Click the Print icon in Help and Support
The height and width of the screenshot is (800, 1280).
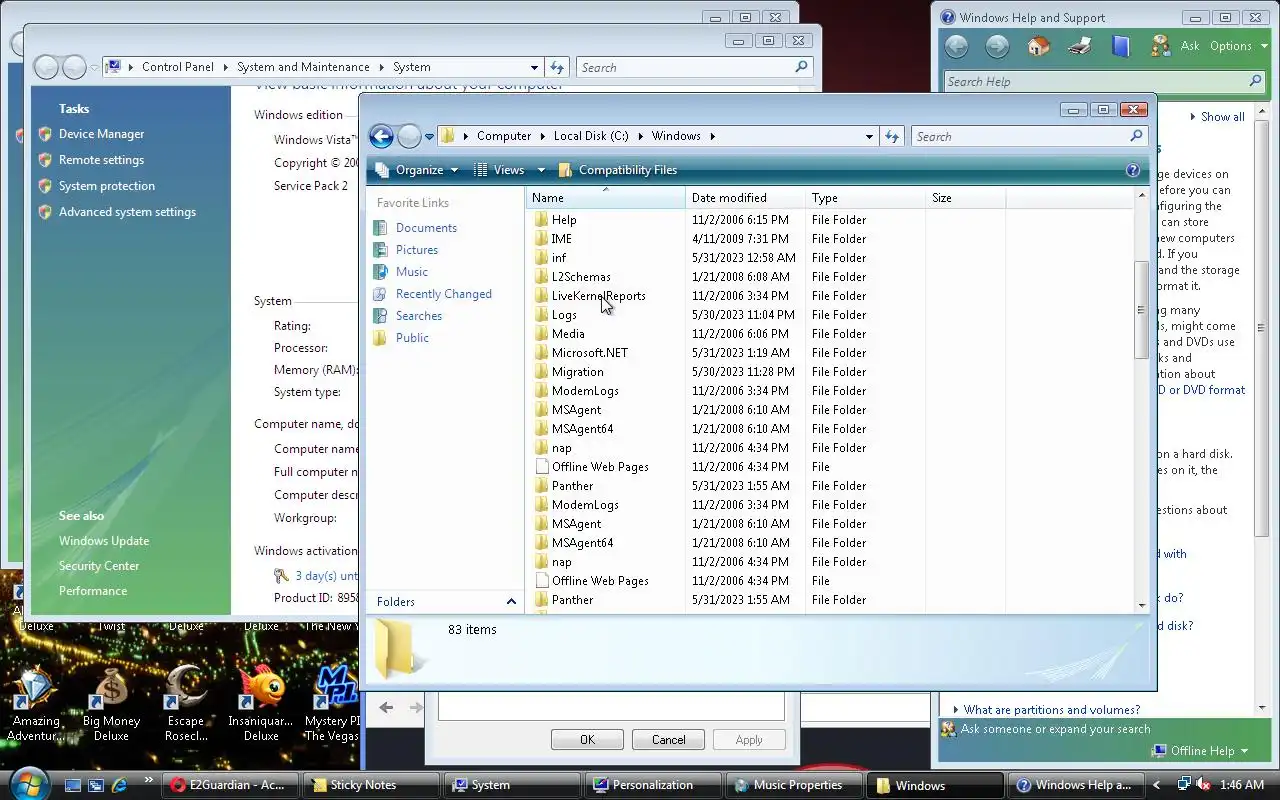1079,46
